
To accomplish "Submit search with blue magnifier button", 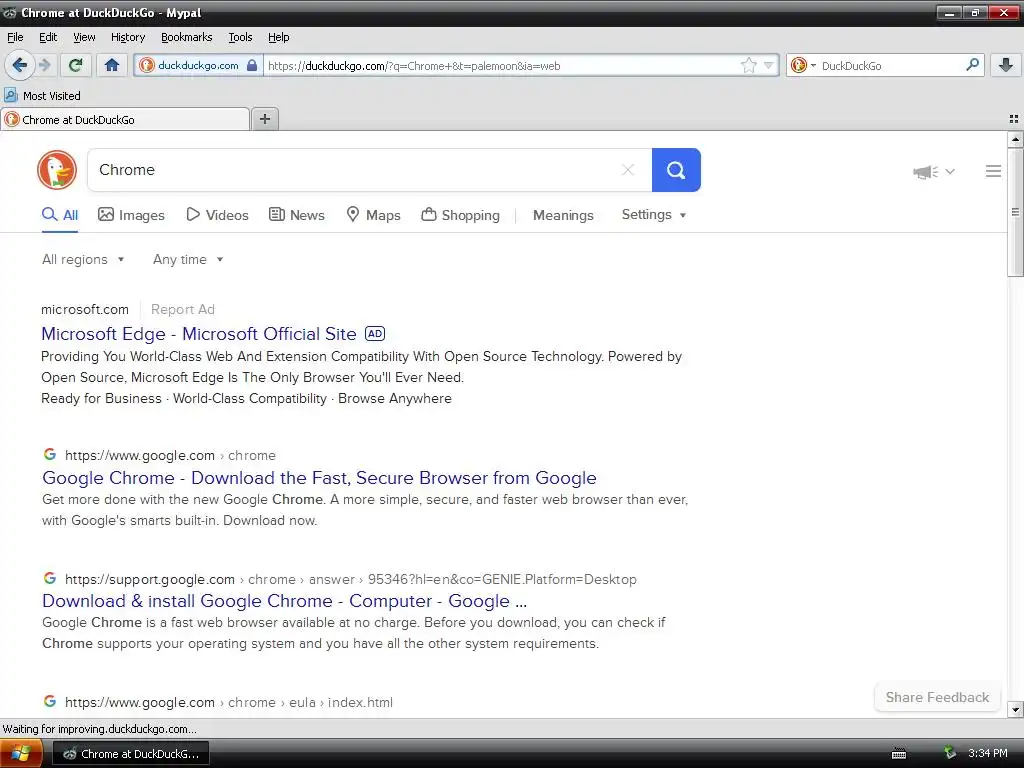I will pyautogui.click(x=676, y=170).
